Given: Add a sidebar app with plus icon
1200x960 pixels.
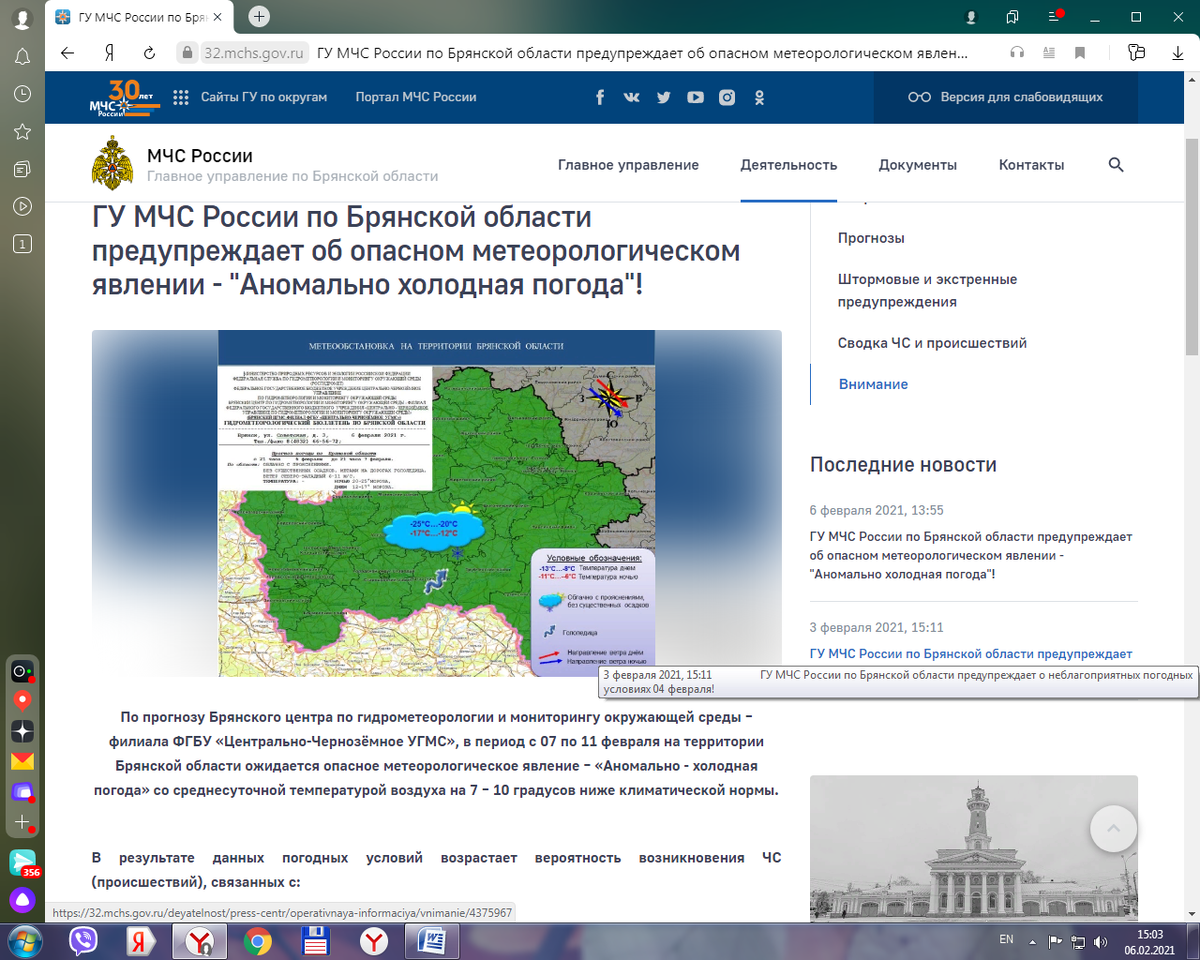Looking at the screenshot, I should [x=22, y=822].
